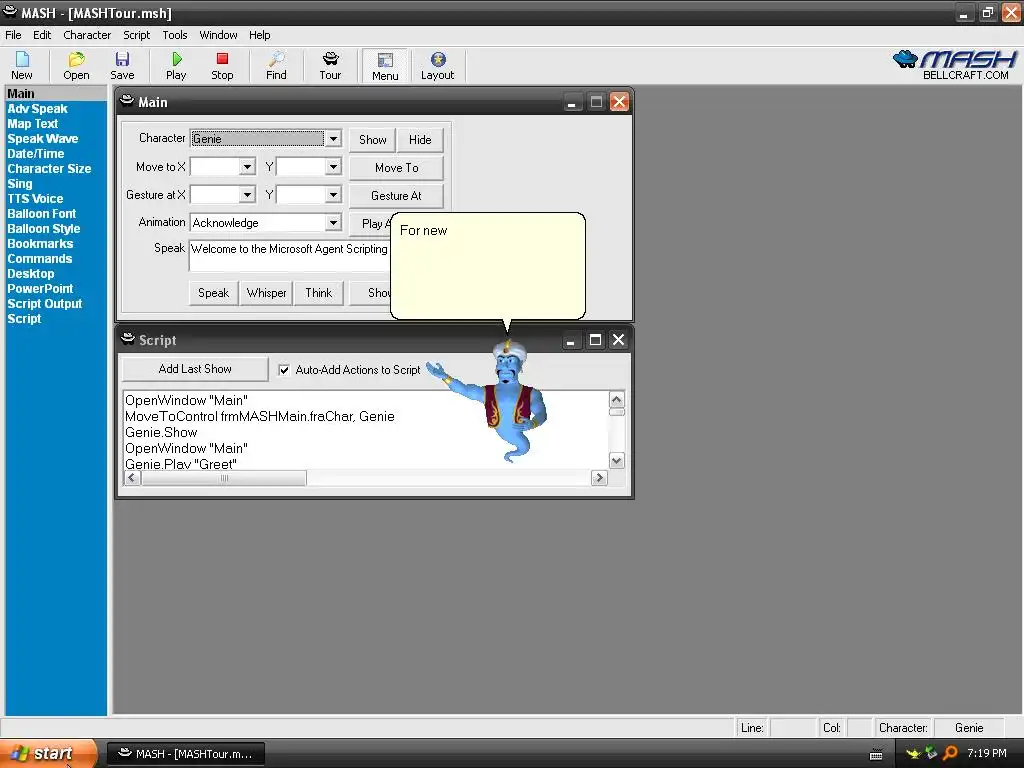Click the Main window title icon
The width and height of the screenshot is (1024, 768).
(x=127, y=101)
